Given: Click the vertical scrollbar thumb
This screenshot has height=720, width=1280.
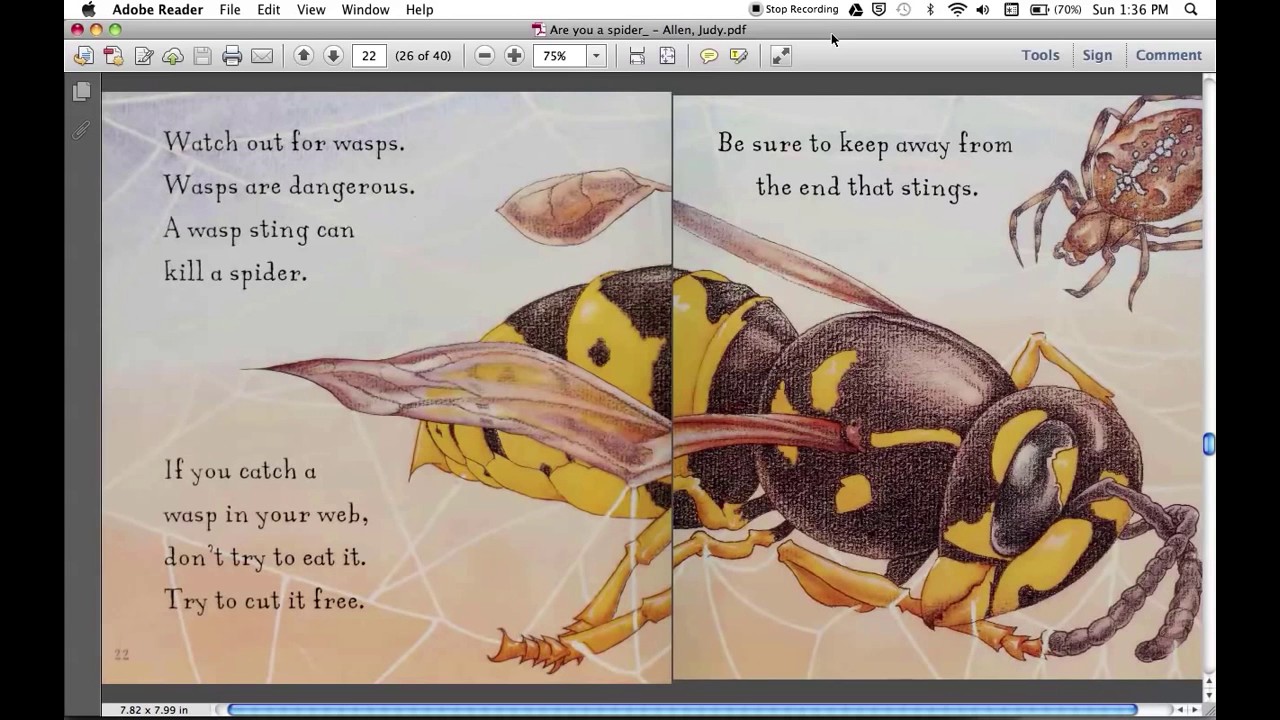Looking at the screenshot, I should (x=1208, y=444).
